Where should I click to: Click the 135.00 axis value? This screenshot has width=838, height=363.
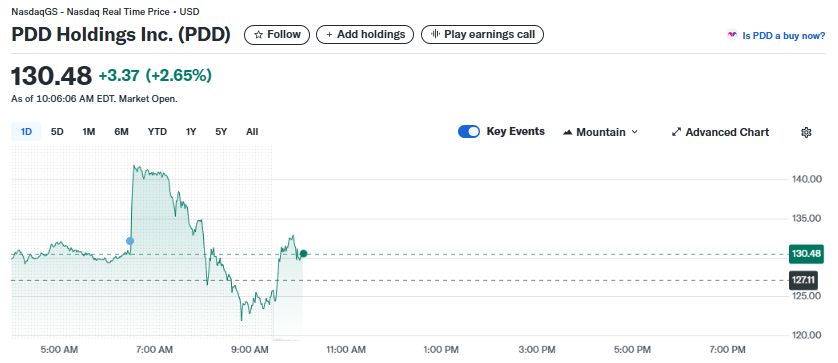tap(806, 218)
